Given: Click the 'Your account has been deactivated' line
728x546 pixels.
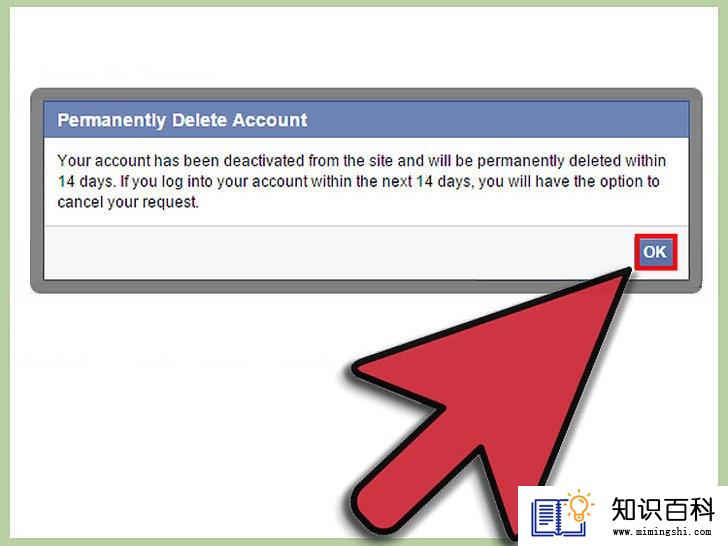Looking at the screenshot, I should coord(362,161).
